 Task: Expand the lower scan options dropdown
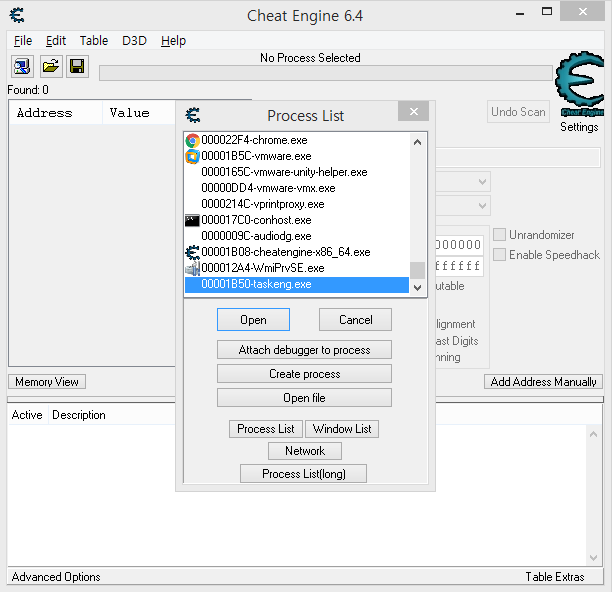point(482,206)
